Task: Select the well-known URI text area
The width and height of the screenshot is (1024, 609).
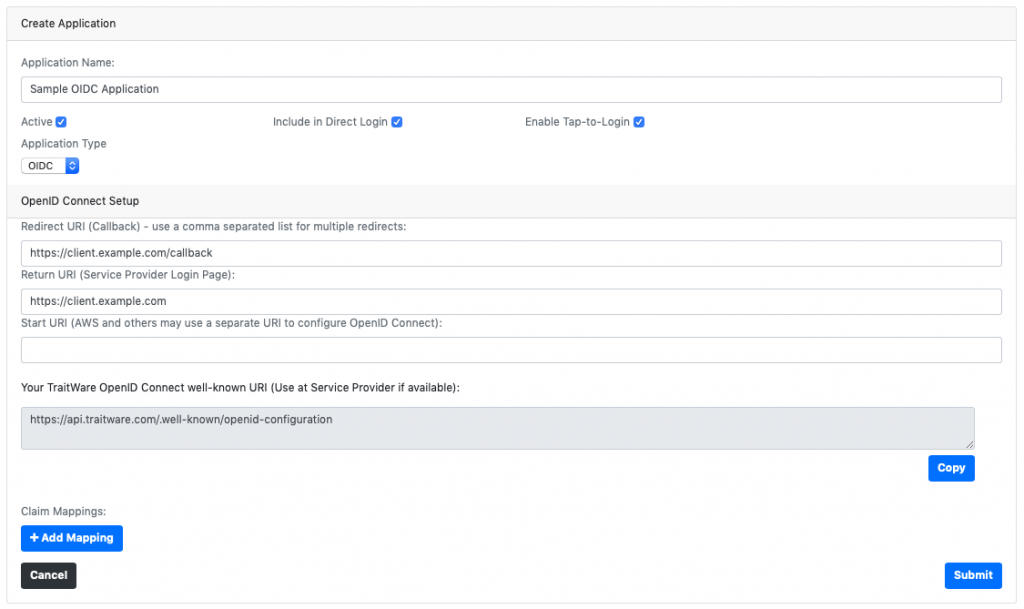Action: (498, 428)
